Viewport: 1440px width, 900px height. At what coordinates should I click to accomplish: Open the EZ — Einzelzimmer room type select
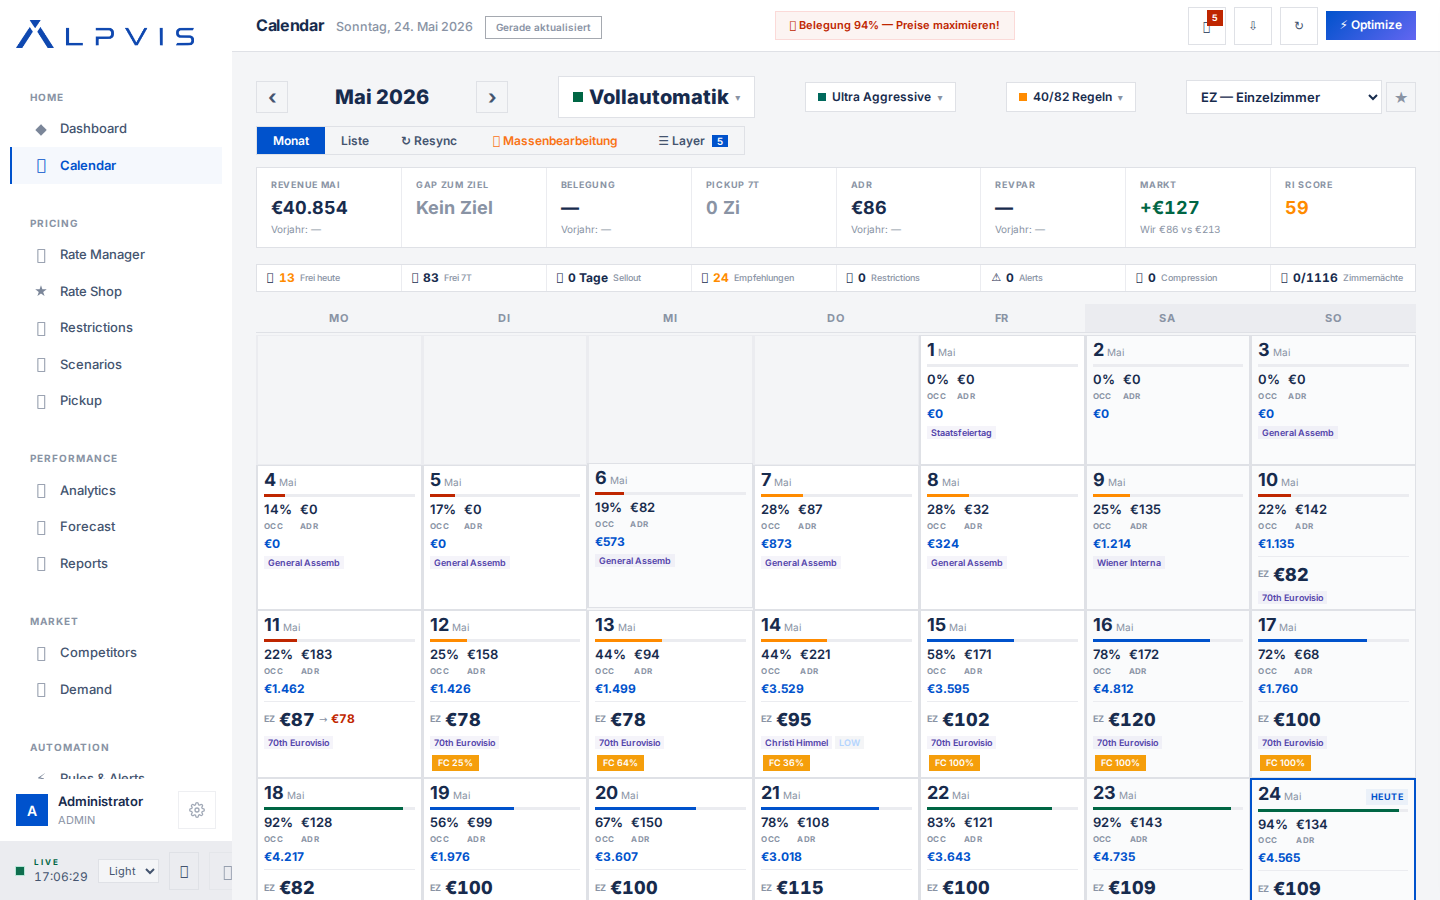click(1284, 97)
